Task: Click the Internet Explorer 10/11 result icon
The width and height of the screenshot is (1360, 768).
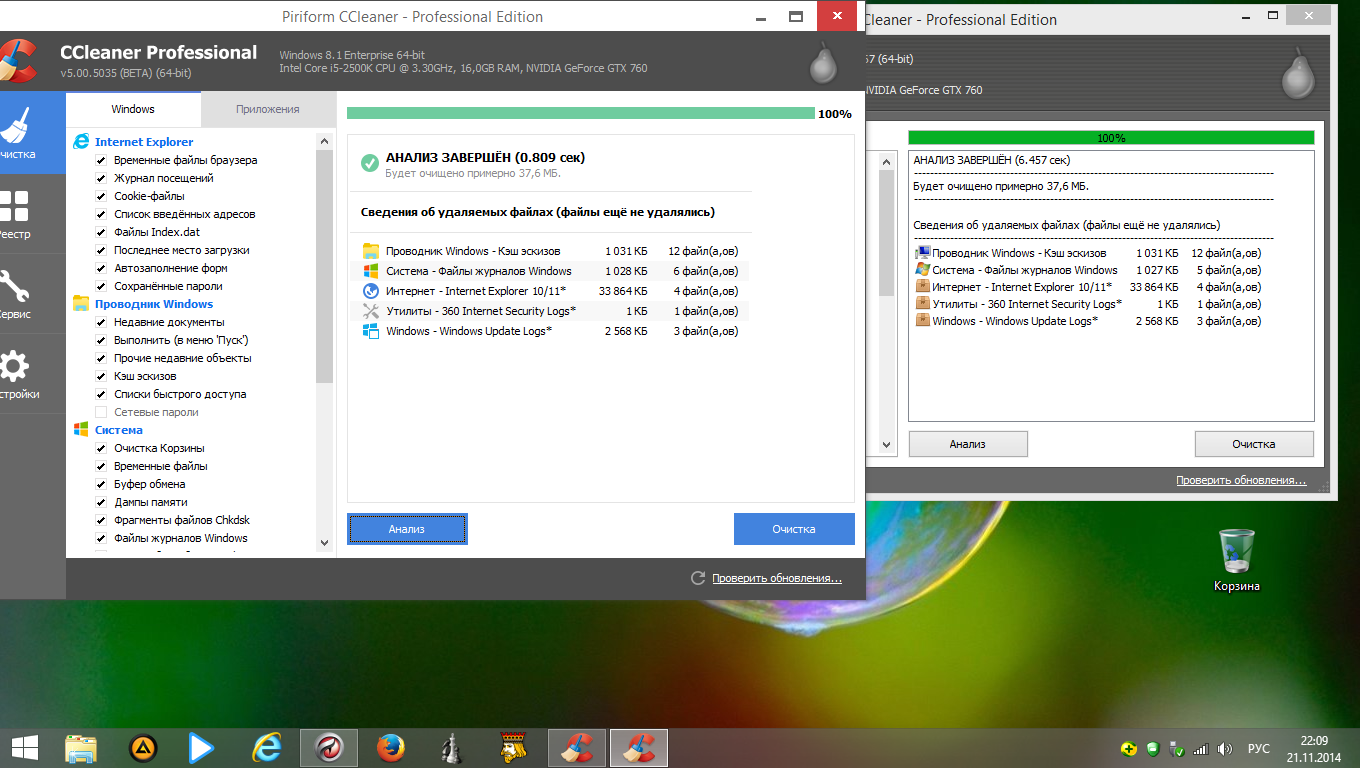Action: click(371, 291)
